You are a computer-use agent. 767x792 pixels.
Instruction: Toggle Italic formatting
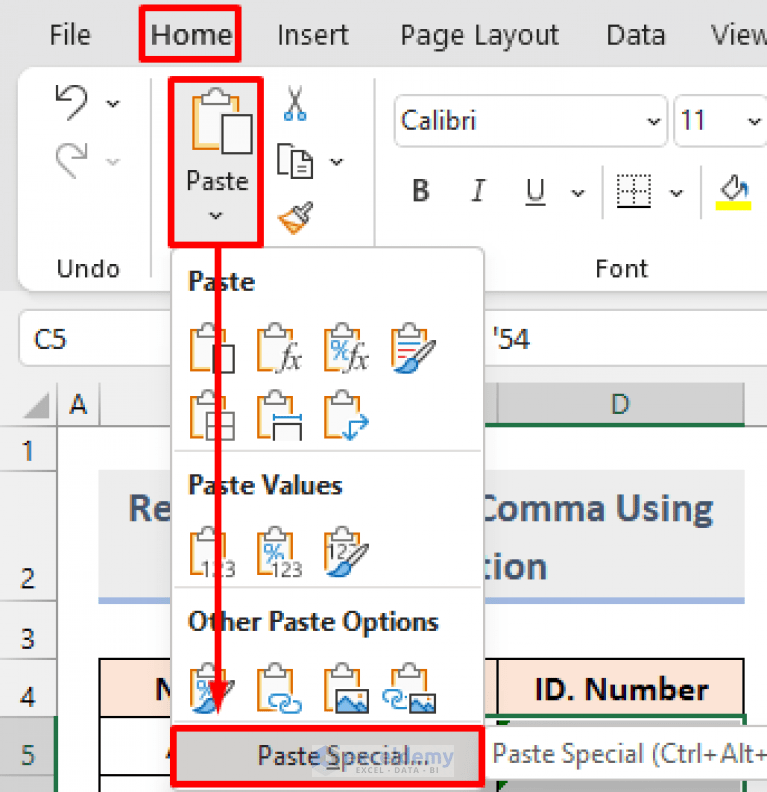coord(478,191)
